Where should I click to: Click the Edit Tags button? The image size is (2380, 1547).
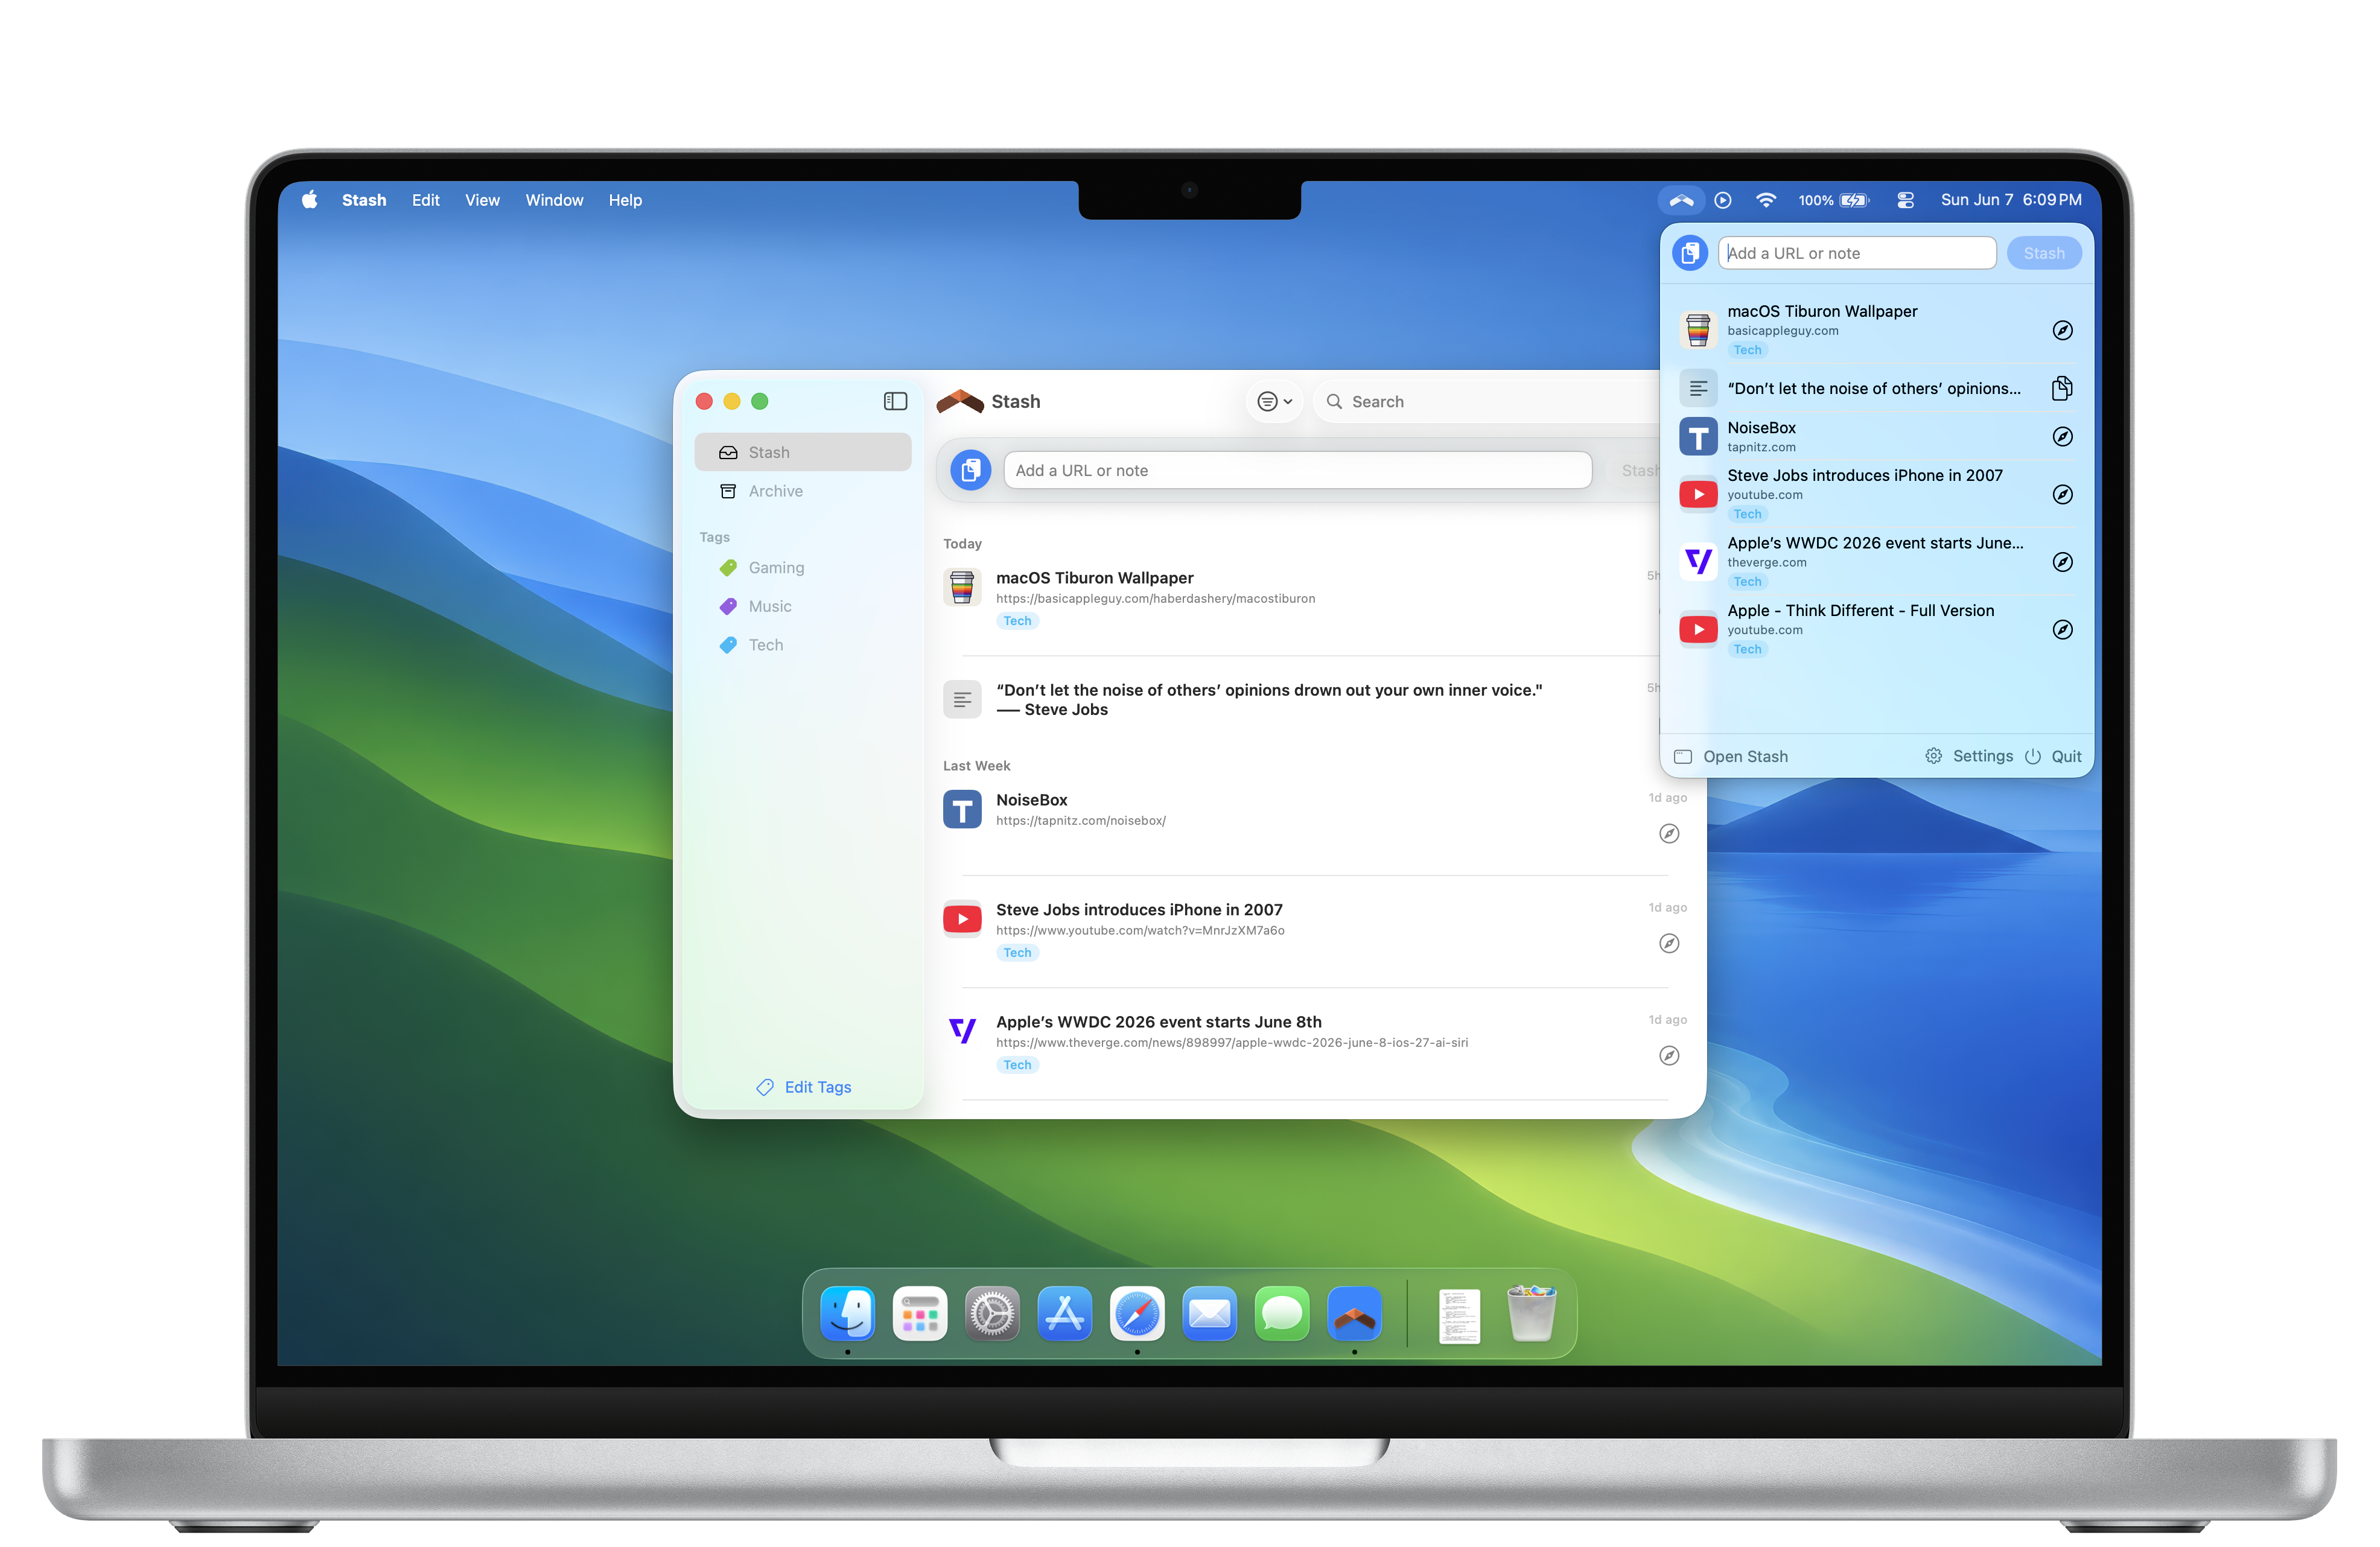(x=804, y=1087)
